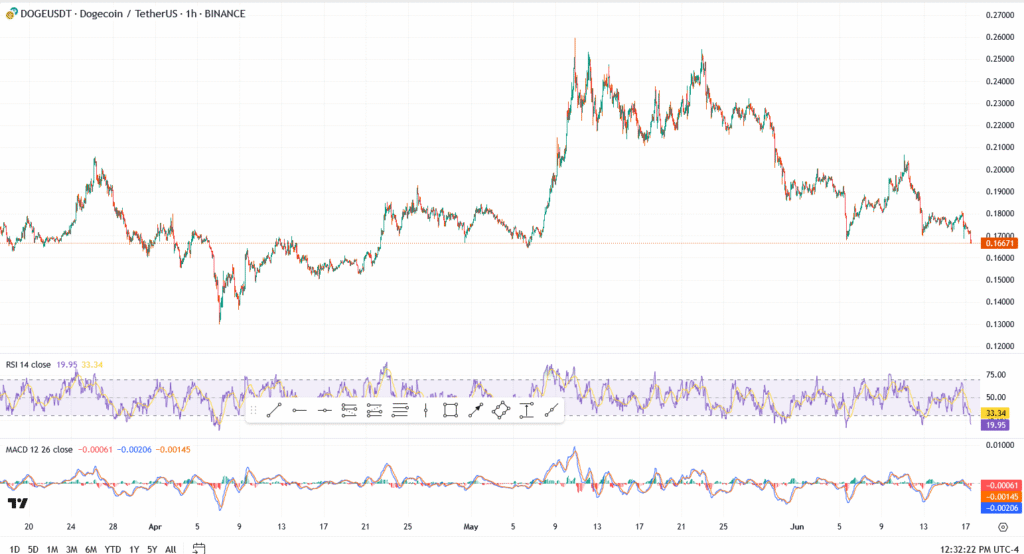Viewport: 1024px width, 554px height.
Task: Choose the first Fibonacci retracement tool icon
Action: [349, 410]
